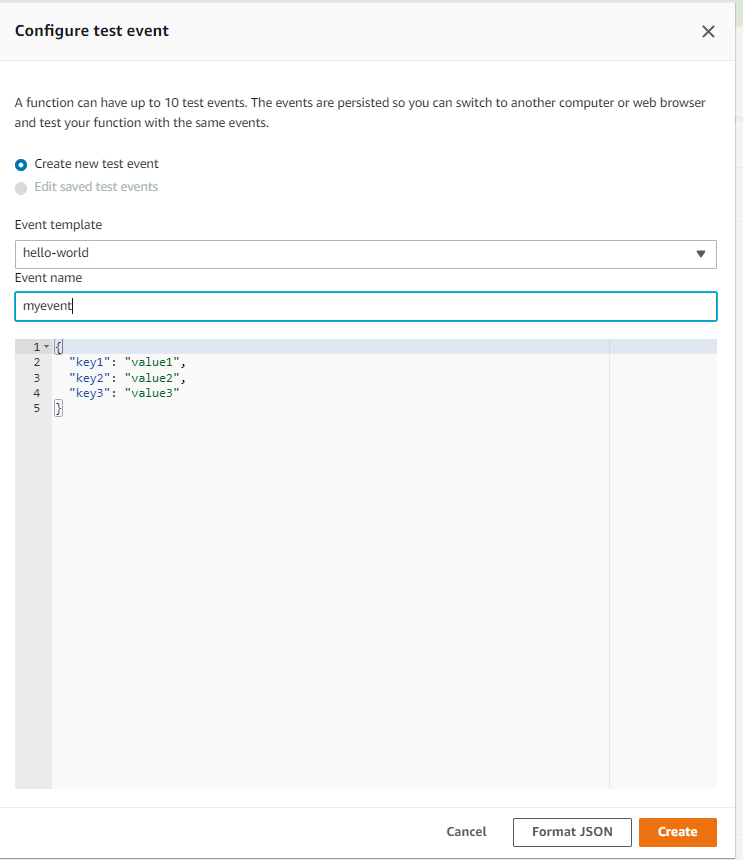
Task: Click the closing brace on line 5
Action: [58, 409]
